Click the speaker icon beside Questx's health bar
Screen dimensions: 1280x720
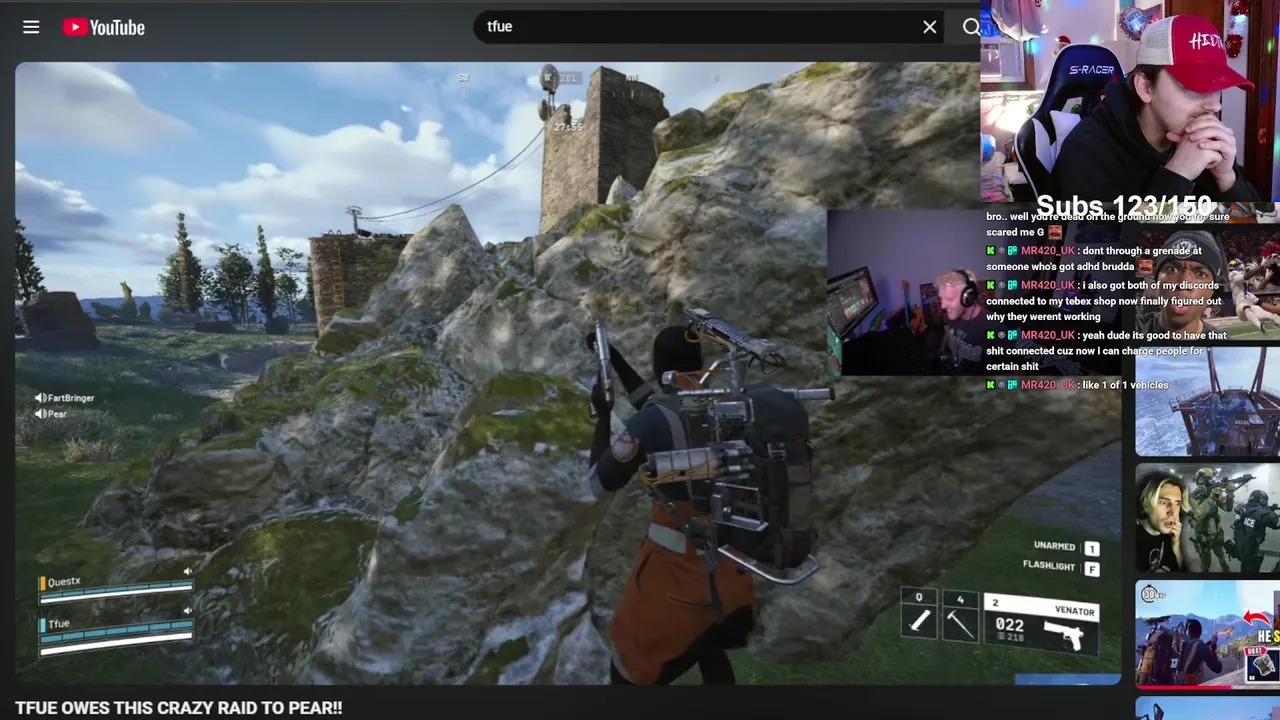click(x=187, y=572)
